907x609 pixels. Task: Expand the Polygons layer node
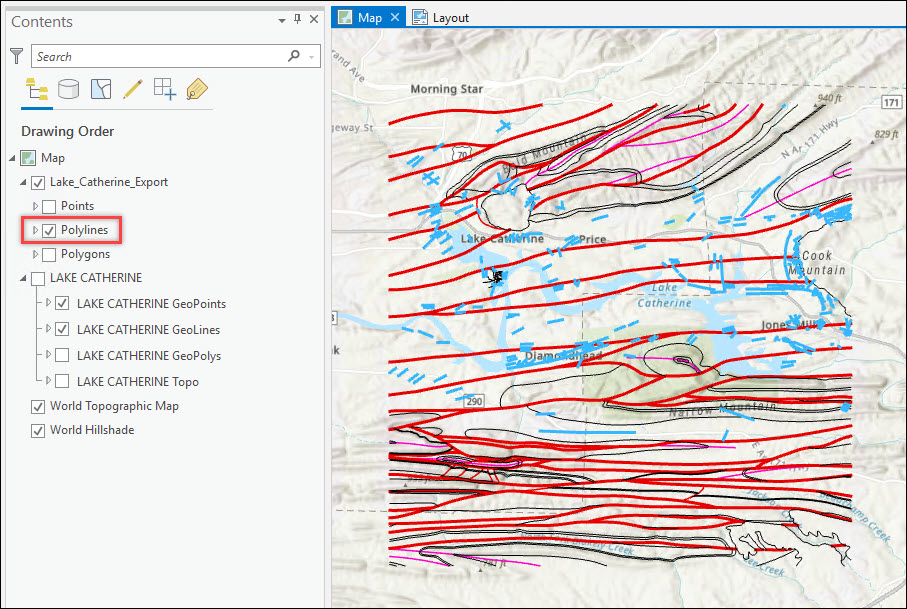pos(36,255)
